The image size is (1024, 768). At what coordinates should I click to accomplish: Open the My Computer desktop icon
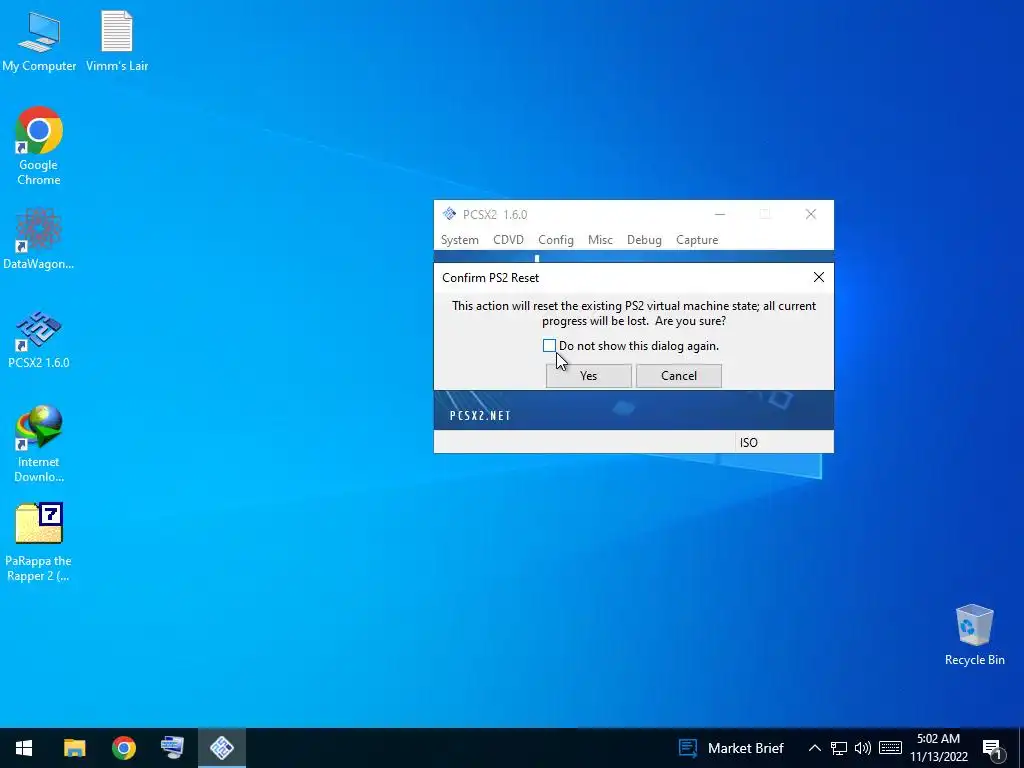coord(39,40)
